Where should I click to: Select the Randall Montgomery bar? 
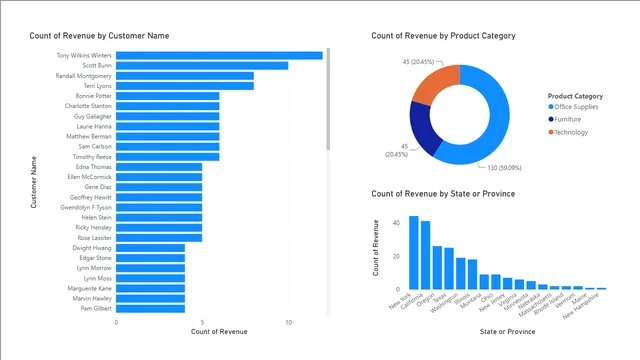185,76
